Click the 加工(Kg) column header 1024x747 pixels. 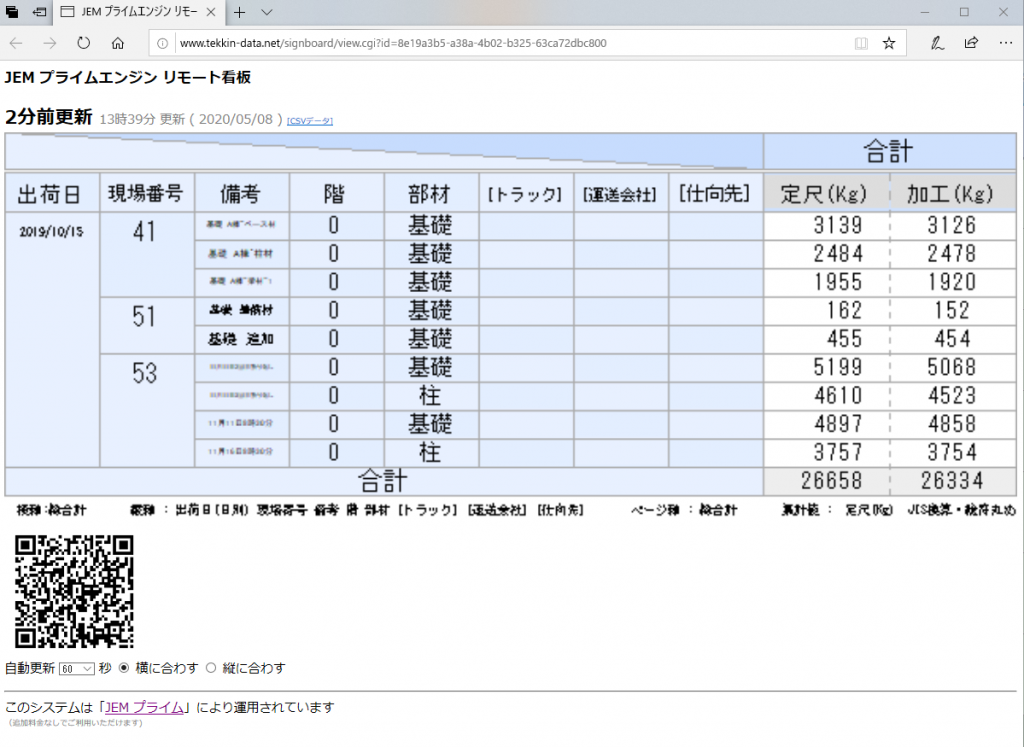[x=953, y=193]
